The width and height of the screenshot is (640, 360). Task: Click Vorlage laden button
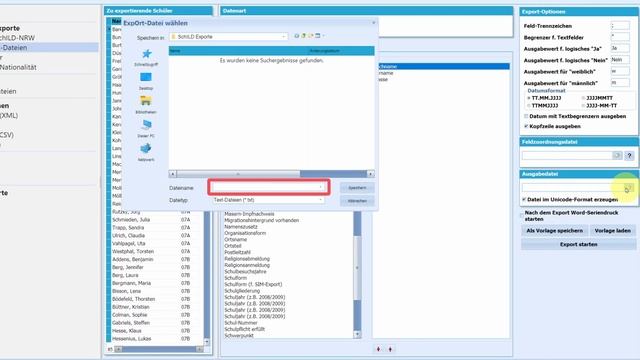(x=612, y=231)
